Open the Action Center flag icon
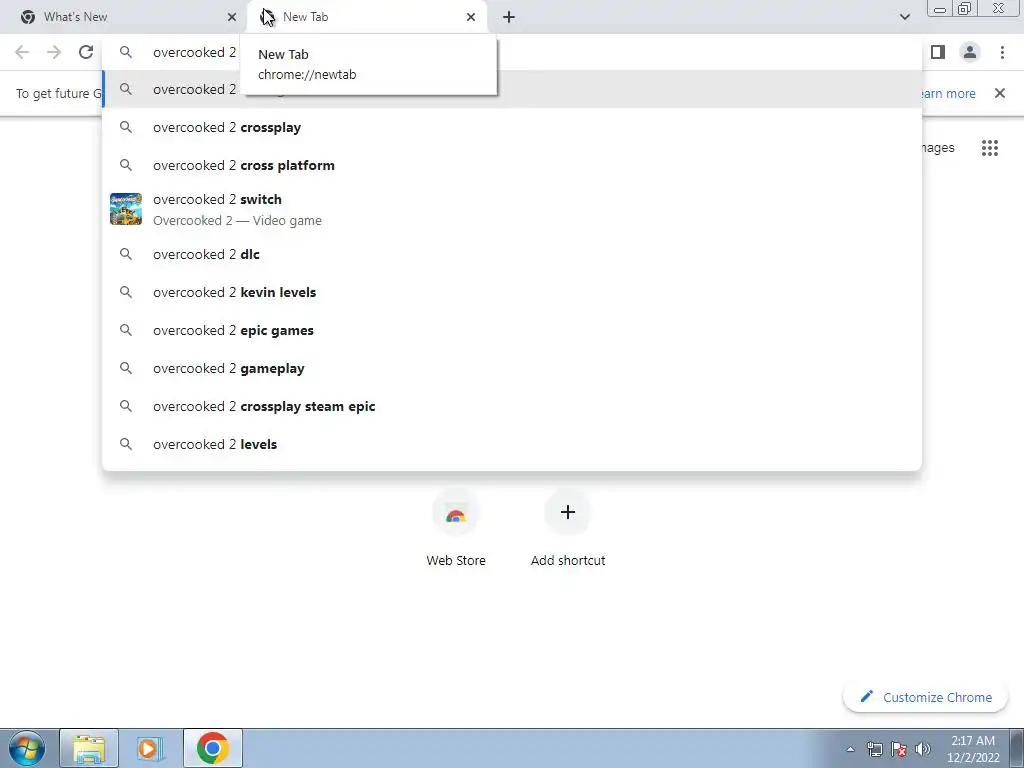The height and width of the screenshot is (768, 1024). coord(899,749)
